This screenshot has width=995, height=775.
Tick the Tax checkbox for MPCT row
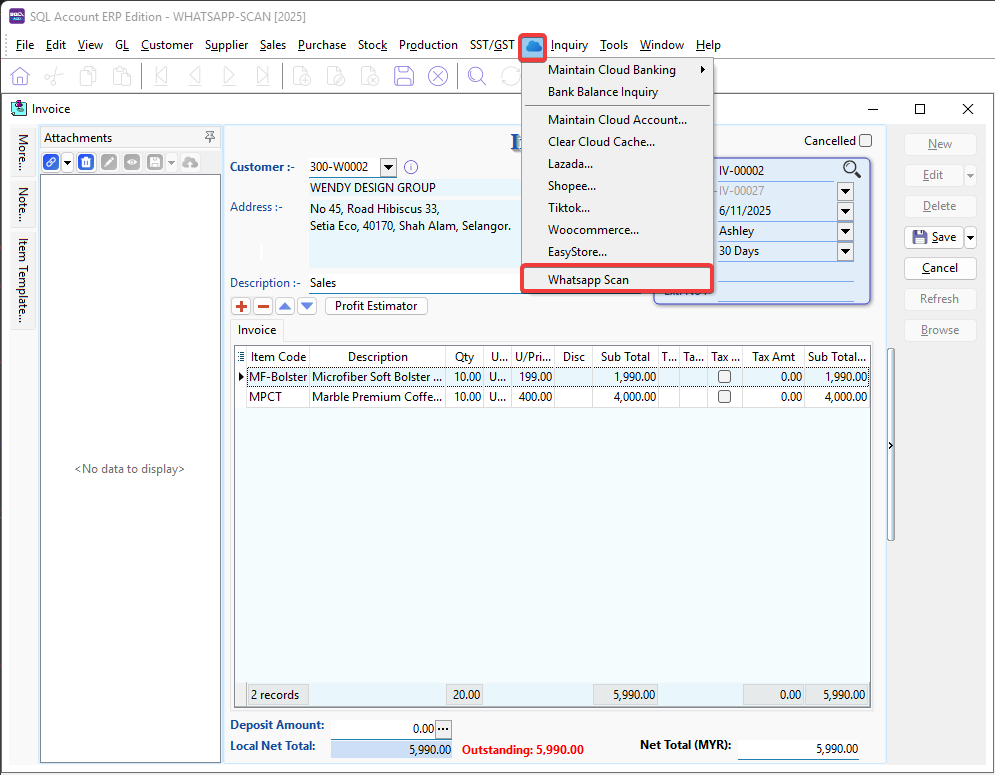click(724, 397)
